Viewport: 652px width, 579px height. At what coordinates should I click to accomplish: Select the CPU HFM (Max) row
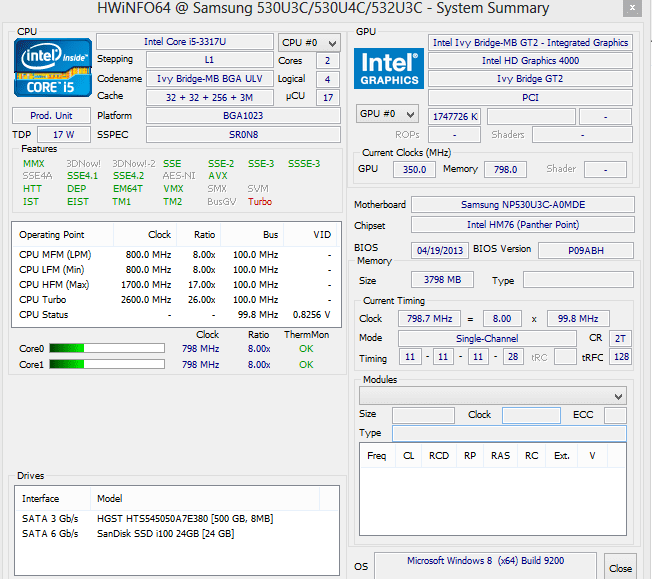176,285
